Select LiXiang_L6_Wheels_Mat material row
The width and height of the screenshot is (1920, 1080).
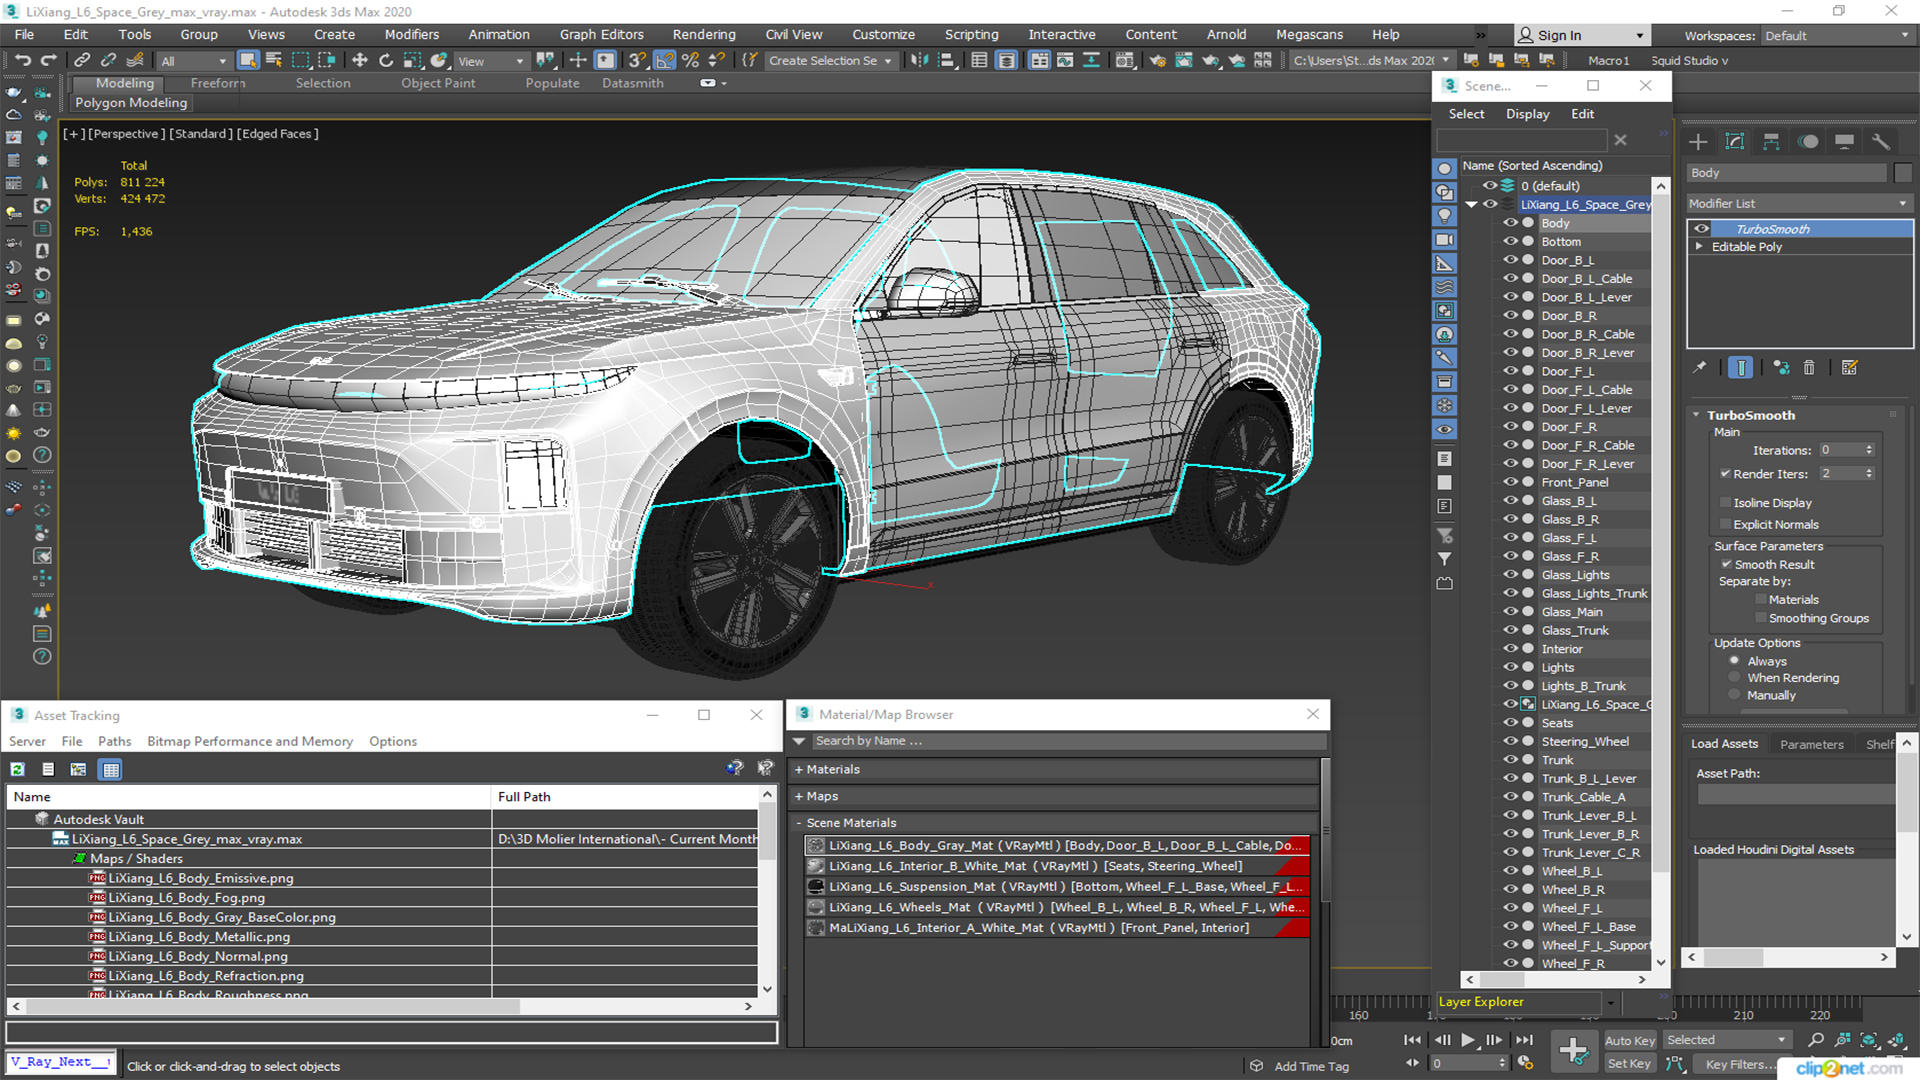click(1057, 907)
